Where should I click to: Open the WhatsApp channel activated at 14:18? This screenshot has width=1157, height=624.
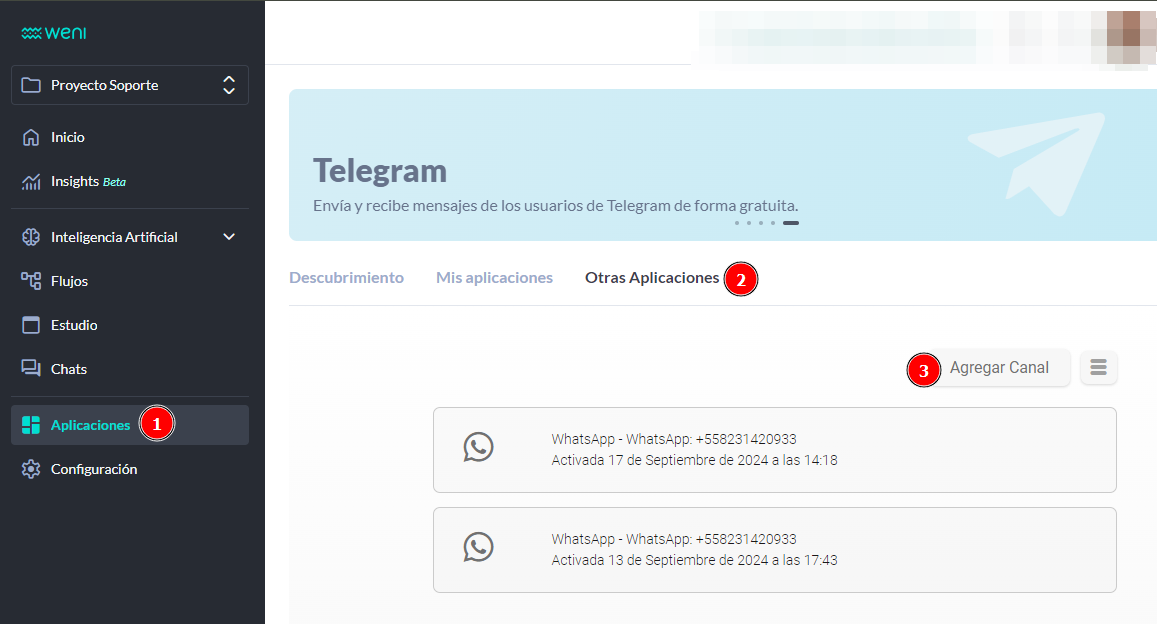[775, 450]
